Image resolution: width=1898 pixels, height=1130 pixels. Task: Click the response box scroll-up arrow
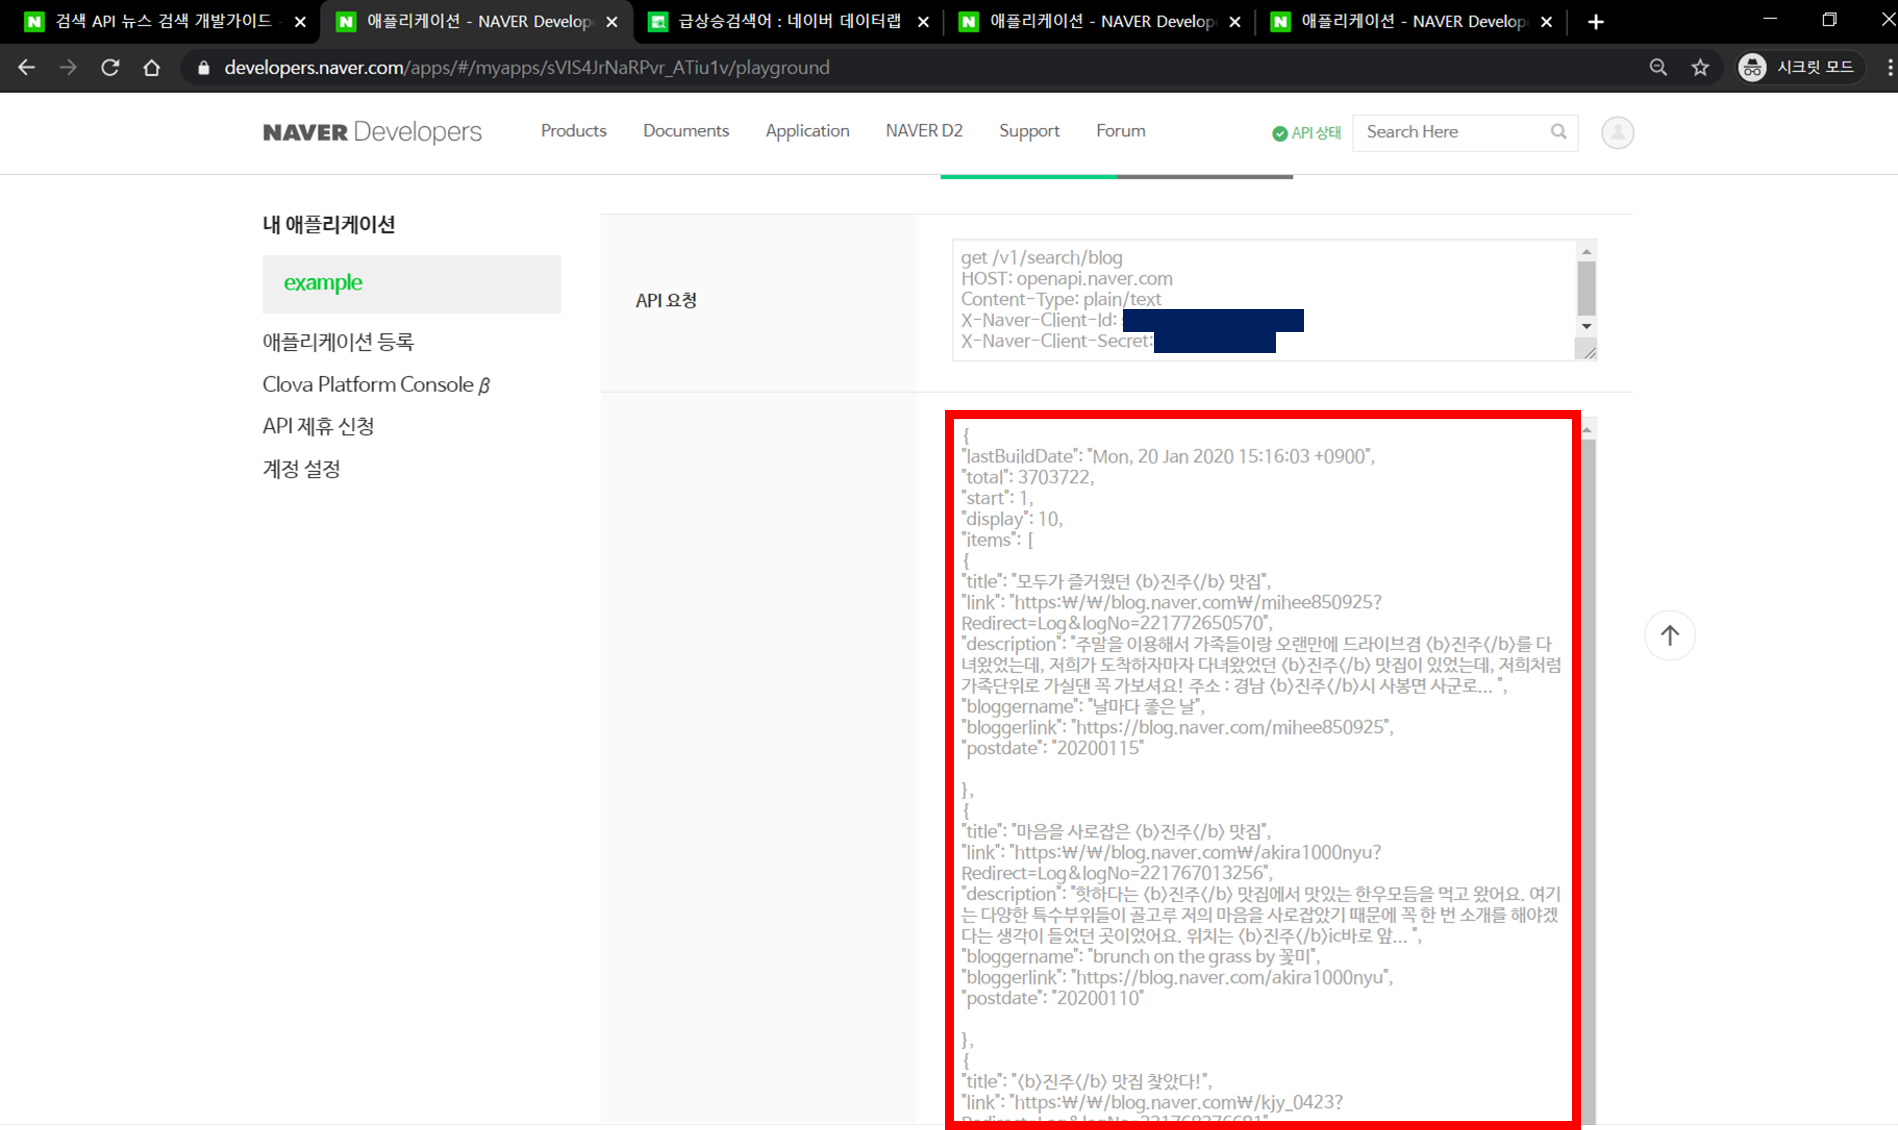pos(1587,430)
